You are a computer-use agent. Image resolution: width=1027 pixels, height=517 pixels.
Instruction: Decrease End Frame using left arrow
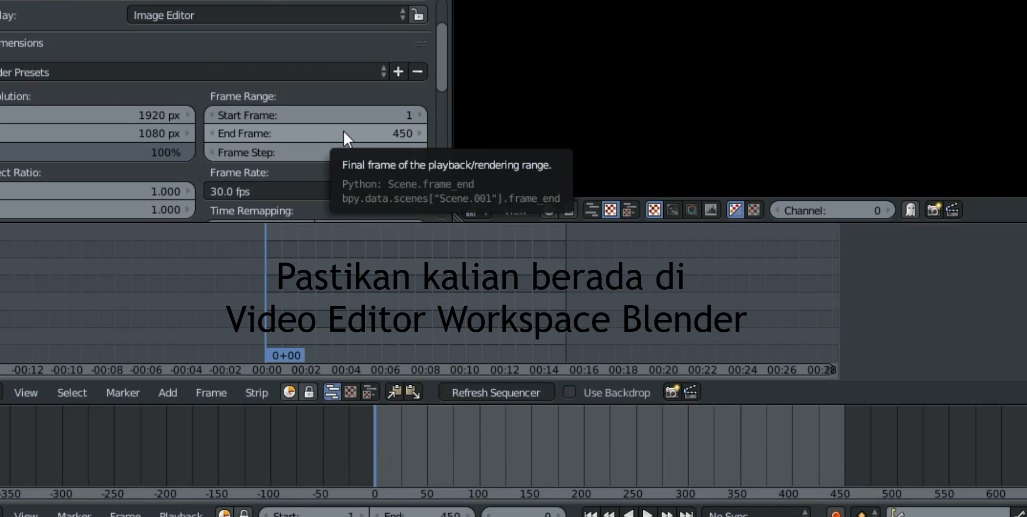pyautogui.click(x=212, y=134)
